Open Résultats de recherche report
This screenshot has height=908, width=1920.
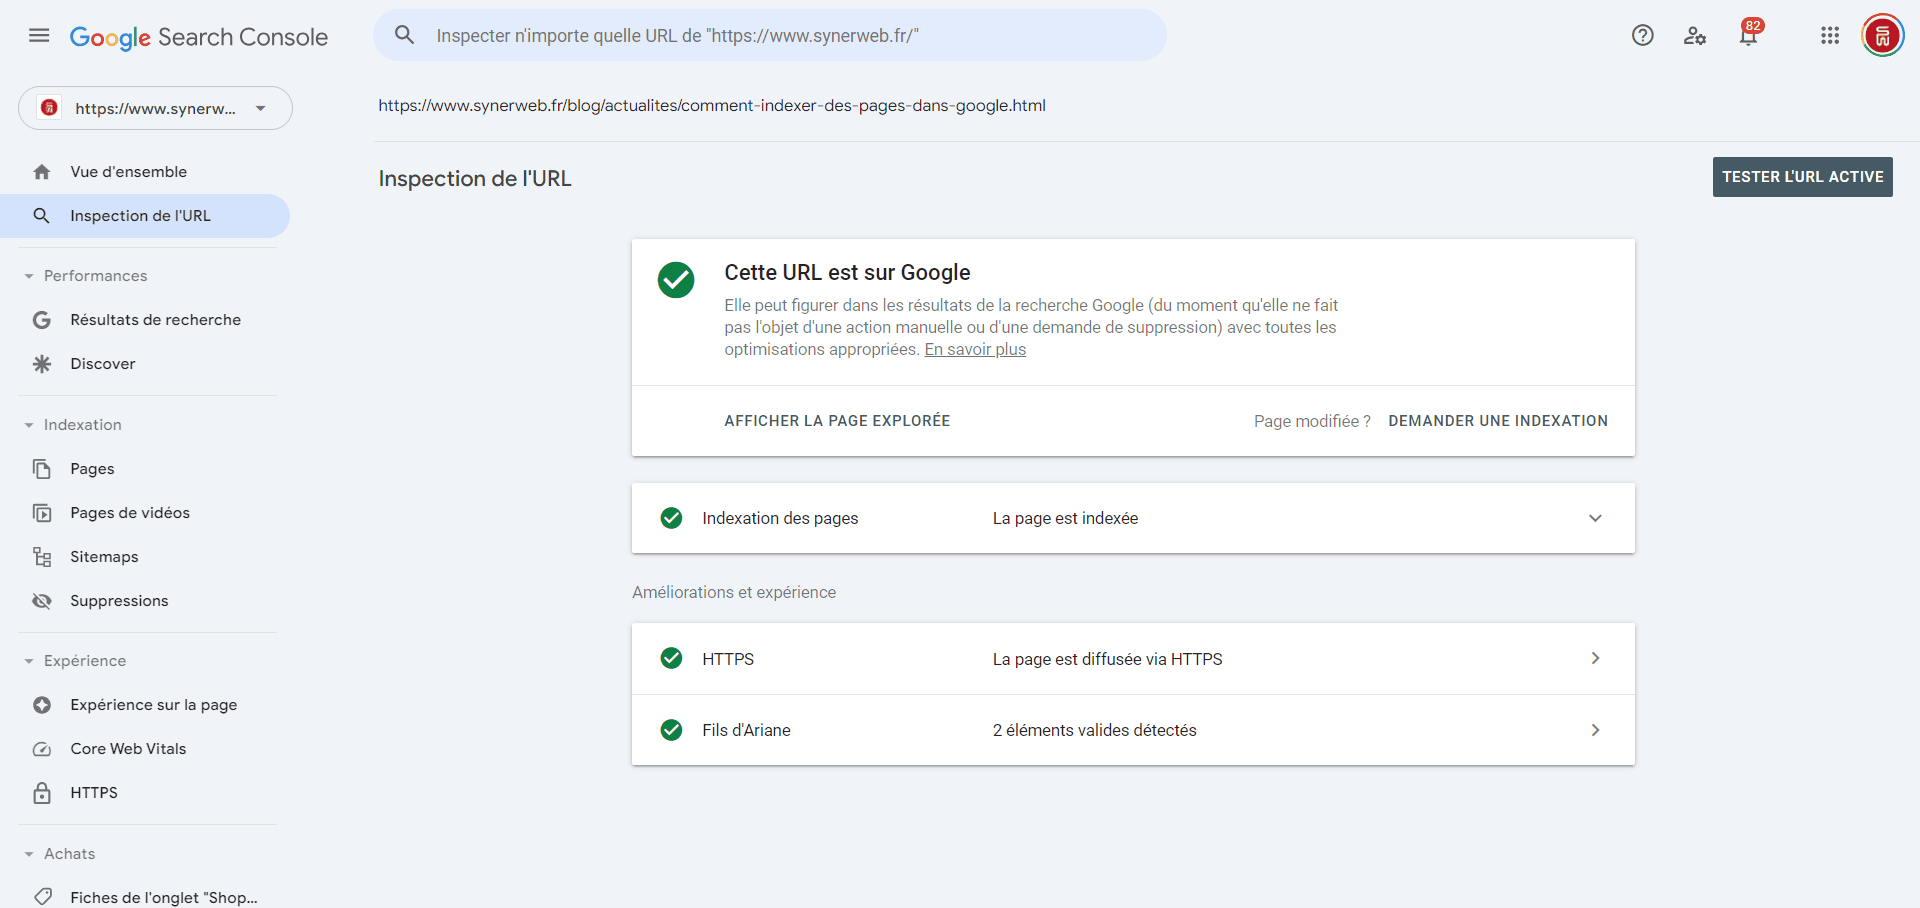coord(145,320)
